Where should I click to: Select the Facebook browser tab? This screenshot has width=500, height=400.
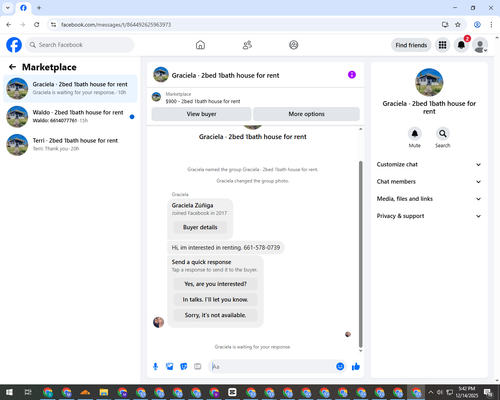click(23, 8)
